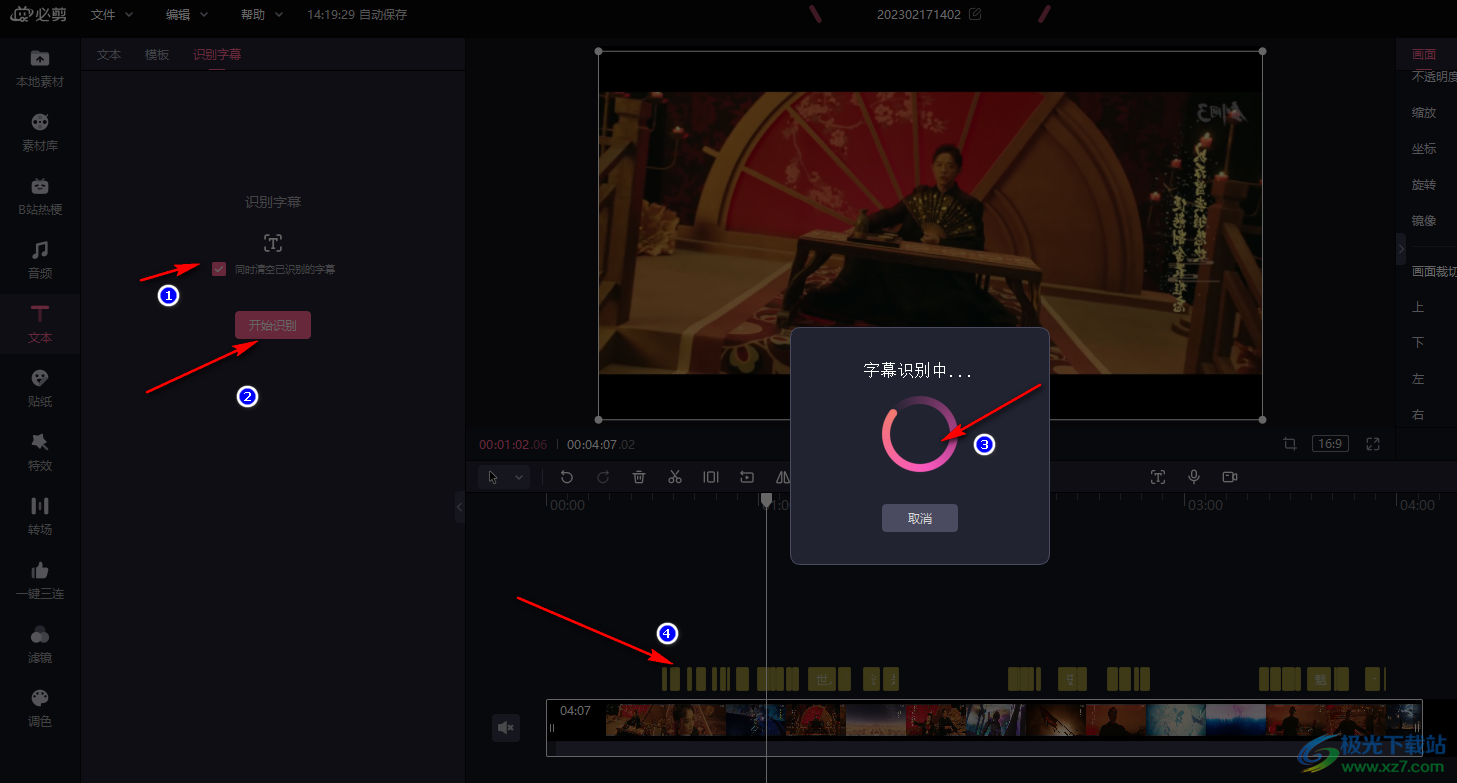Click the timeline playhead marker
This screenshot has width=1457, height=783.
(x=767, y=499)
